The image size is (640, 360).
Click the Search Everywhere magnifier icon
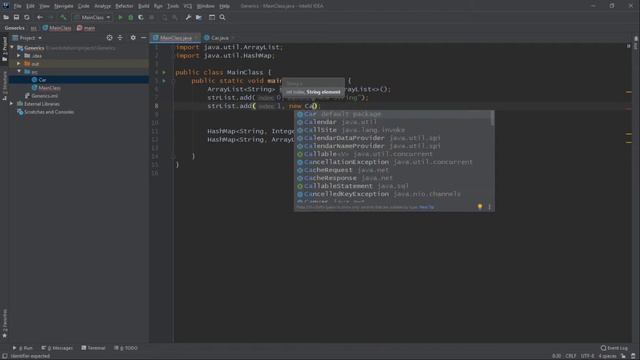click(222, 18)
